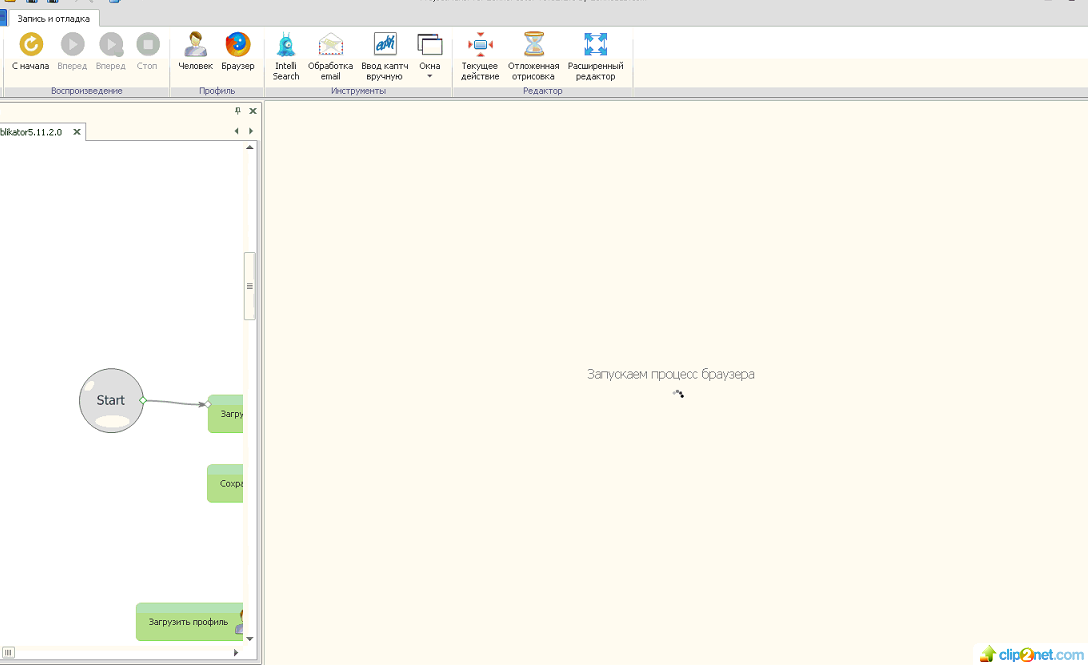Click the 'С начала' restart playback icon
The image size is (1088, 665).
click(x=31, y=45)
